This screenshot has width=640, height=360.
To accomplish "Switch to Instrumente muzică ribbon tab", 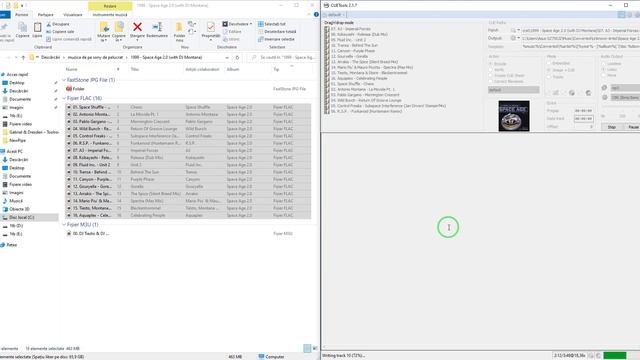I will (x=110, y=15).
